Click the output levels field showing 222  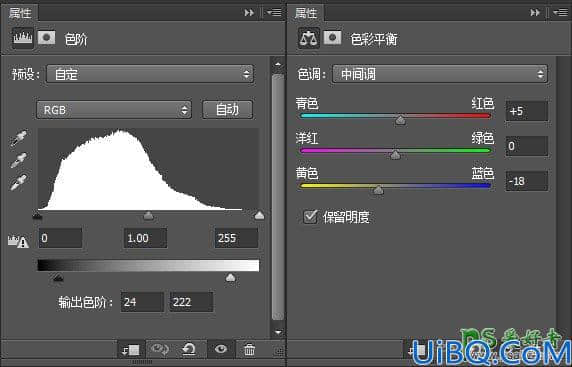192,302
